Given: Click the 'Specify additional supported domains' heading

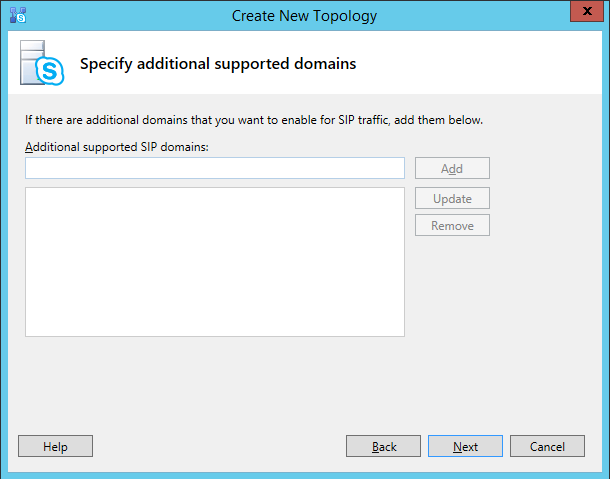Looking at the screenshot, I should (218, 64).
